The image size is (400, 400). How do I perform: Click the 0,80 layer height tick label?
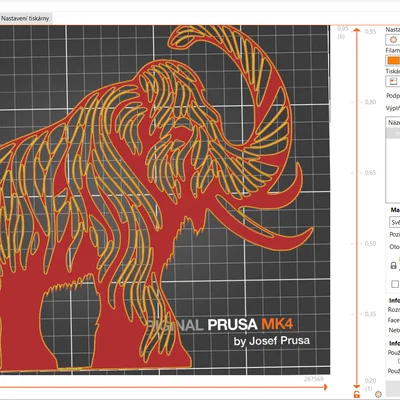(370, 102)
